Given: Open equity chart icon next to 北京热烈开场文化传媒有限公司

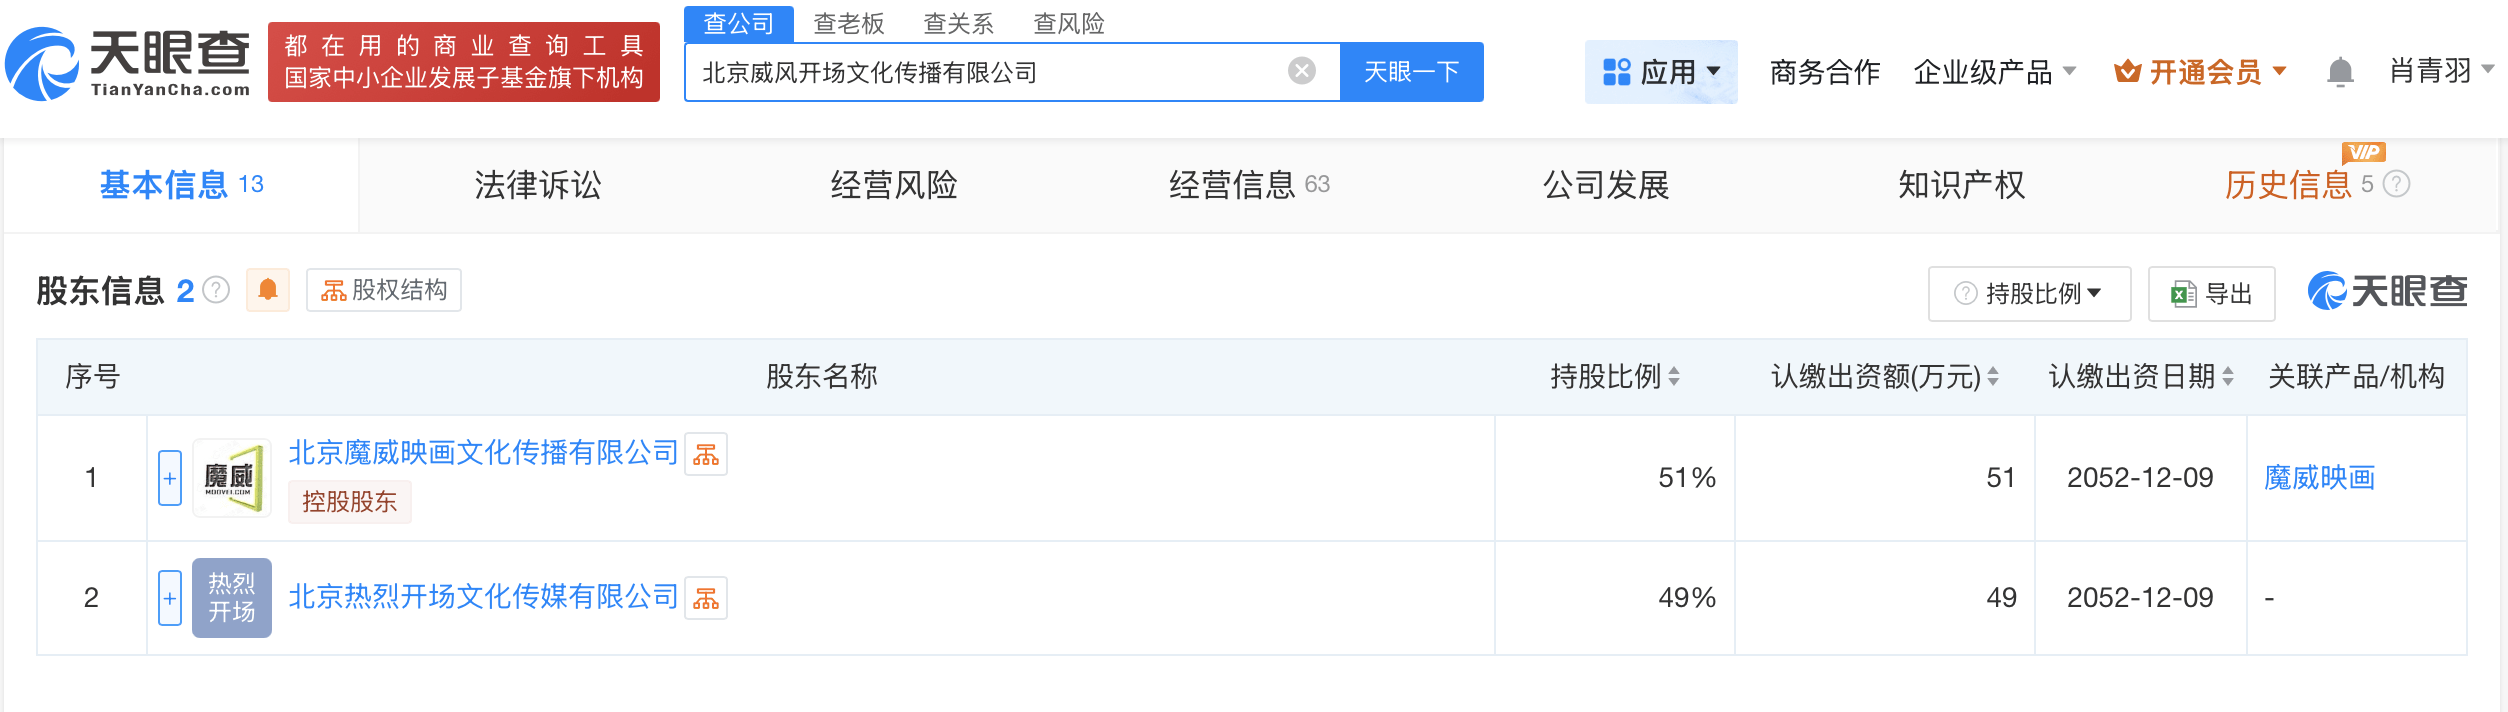Looking at the screenshot, I should [706, 598].
